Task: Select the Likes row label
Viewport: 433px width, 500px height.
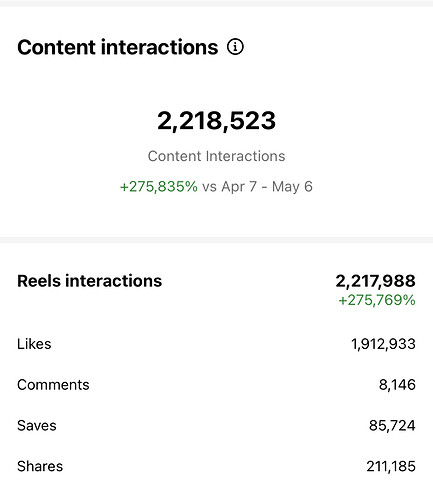Action: 34,344
